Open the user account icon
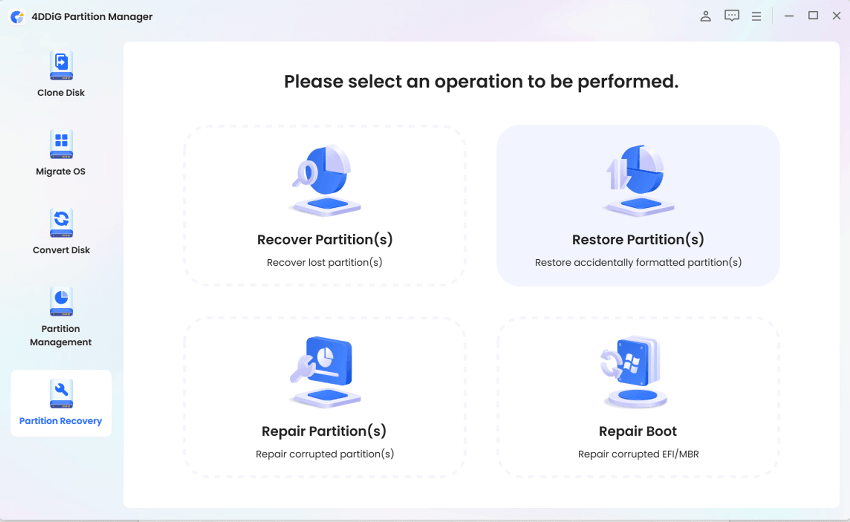This screenshot has height=522, width=850. coord(706,16)
